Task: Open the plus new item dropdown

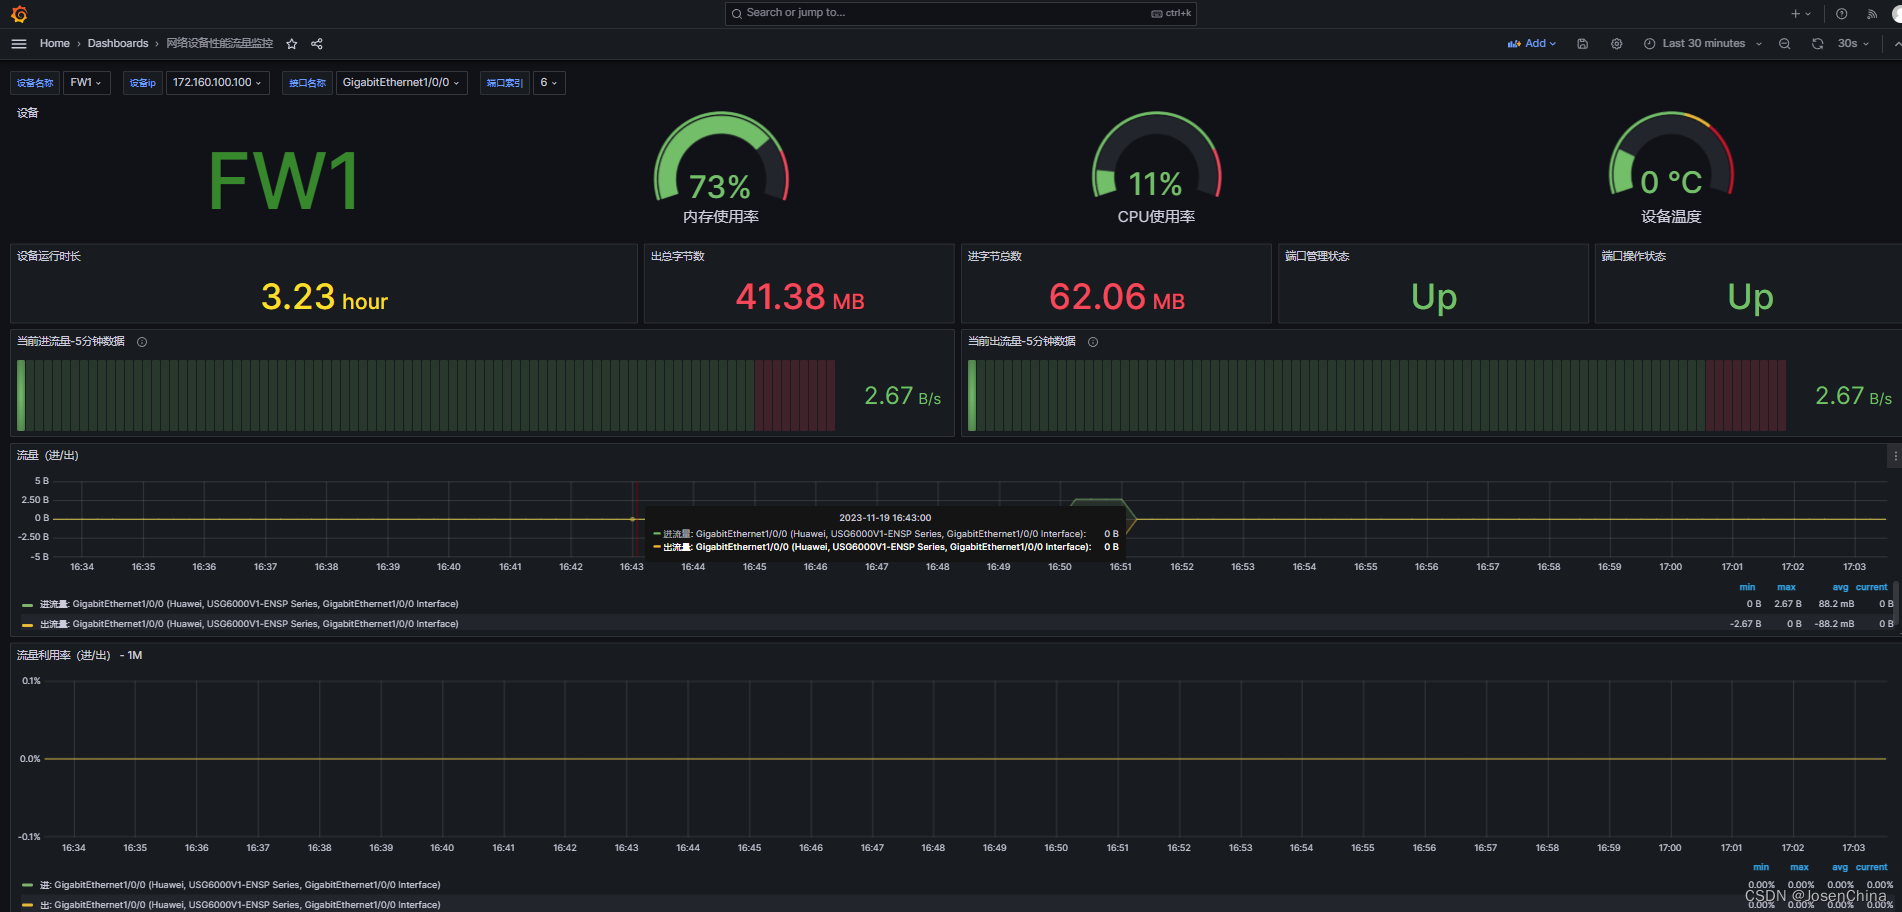Action: tap(1800, 14)
